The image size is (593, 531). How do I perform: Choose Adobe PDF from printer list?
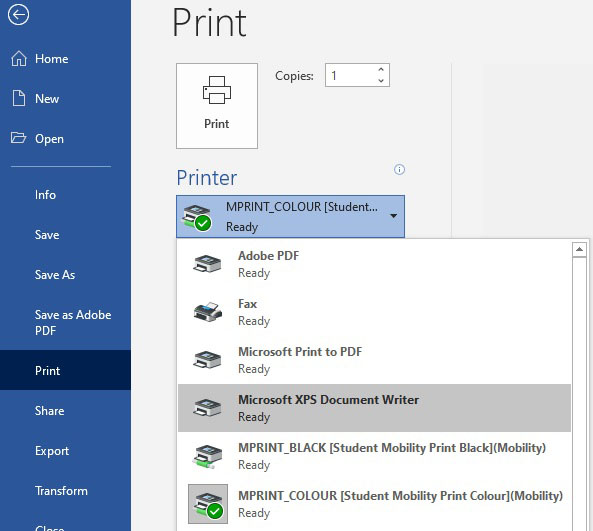pos(374,264)
